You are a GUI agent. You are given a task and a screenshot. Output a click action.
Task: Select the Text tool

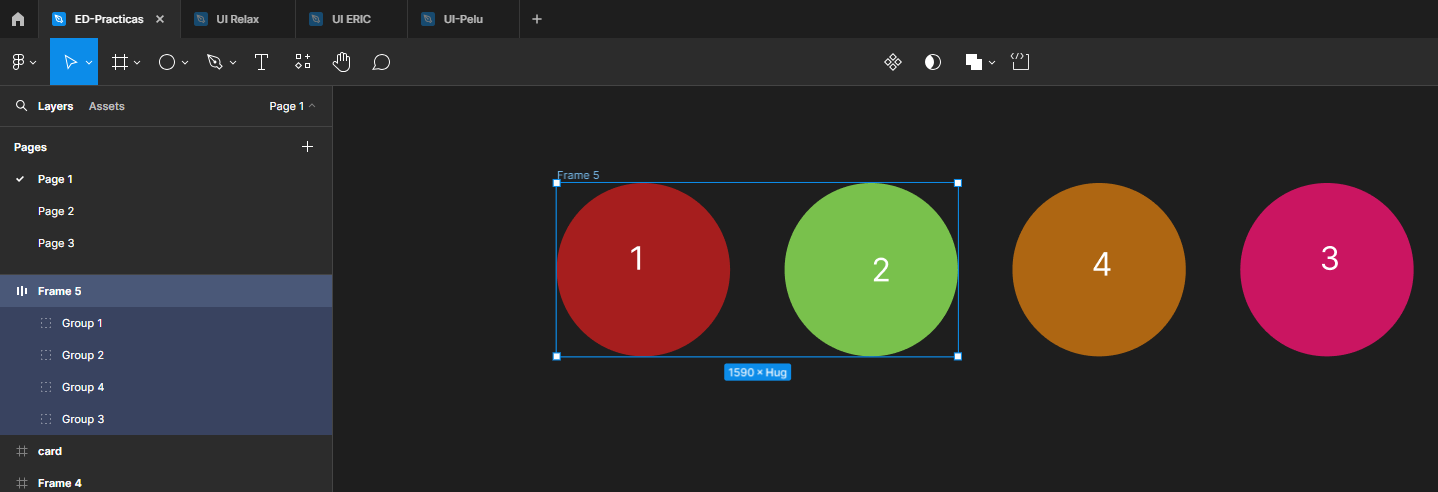click(x=262, y=62)
